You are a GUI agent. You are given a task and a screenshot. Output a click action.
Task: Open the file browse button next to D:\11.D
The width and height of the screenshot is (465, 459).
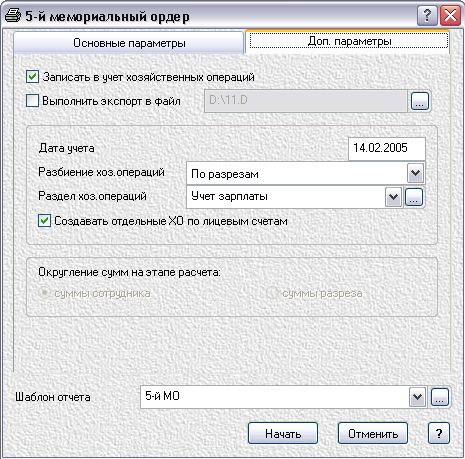click(420, 101)
